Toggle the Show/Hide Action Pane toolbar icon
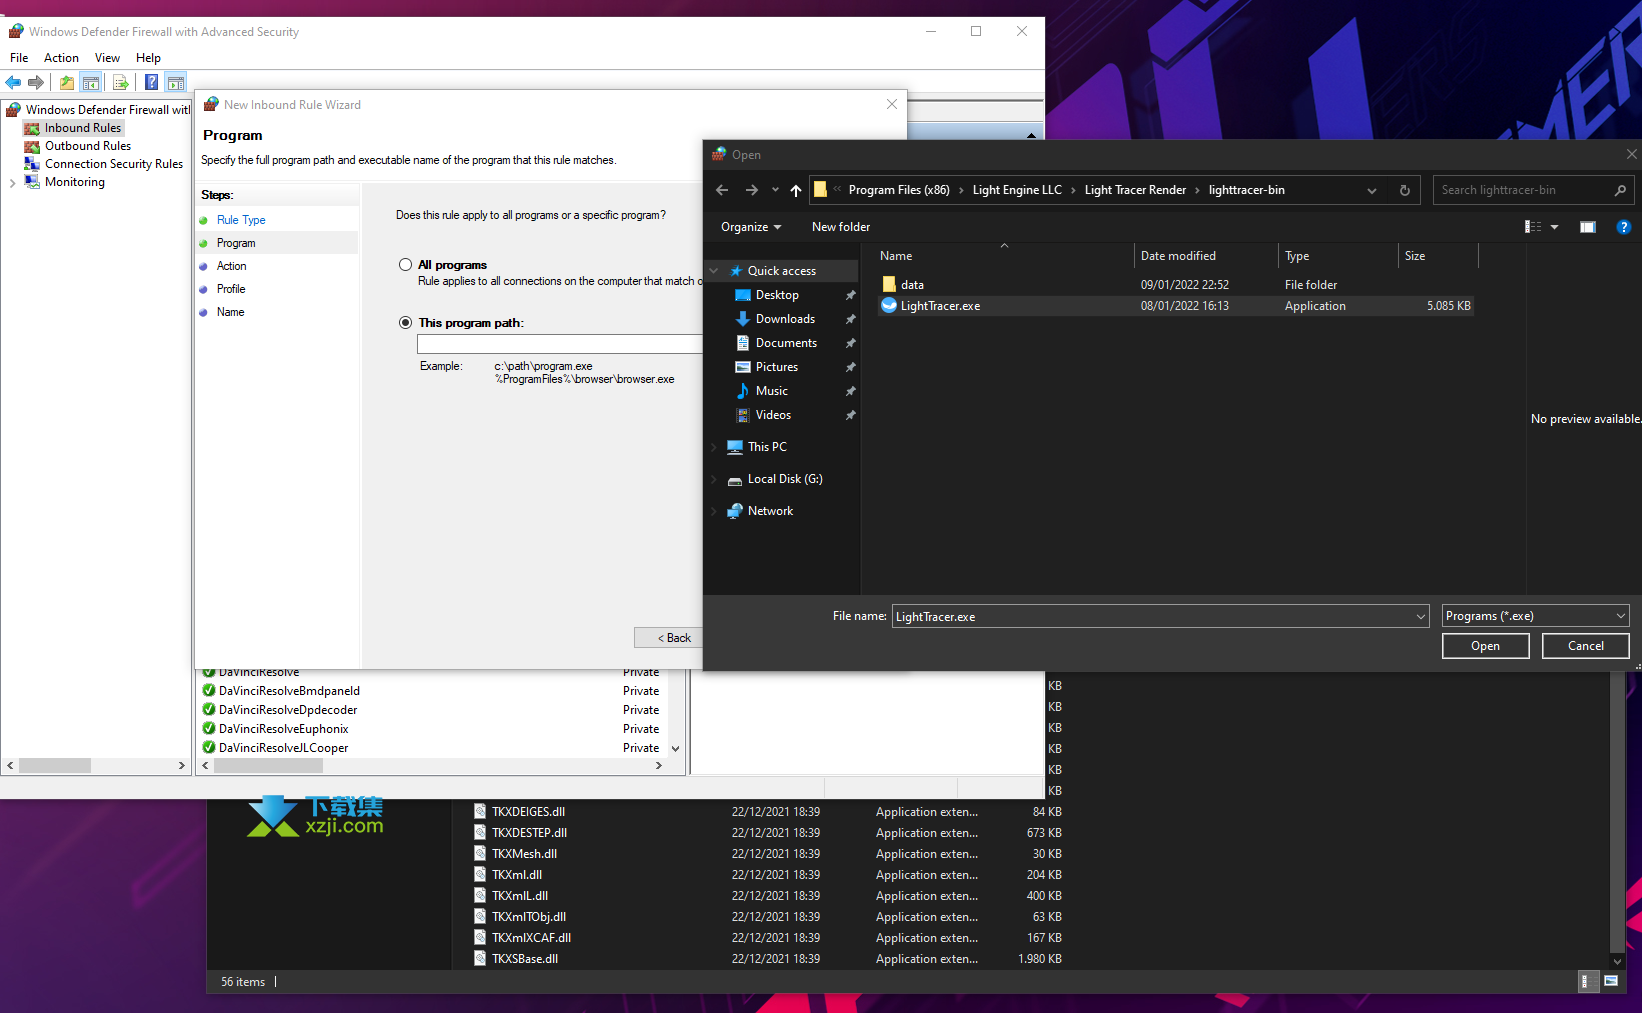 [x=176, y=82]
